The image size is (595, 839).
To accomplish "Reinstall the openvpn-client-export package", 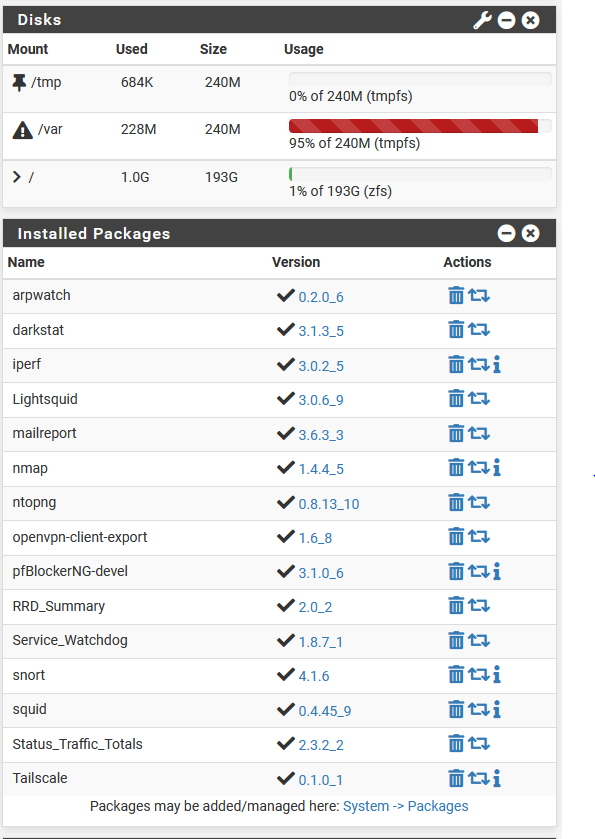I will point(479,537).
